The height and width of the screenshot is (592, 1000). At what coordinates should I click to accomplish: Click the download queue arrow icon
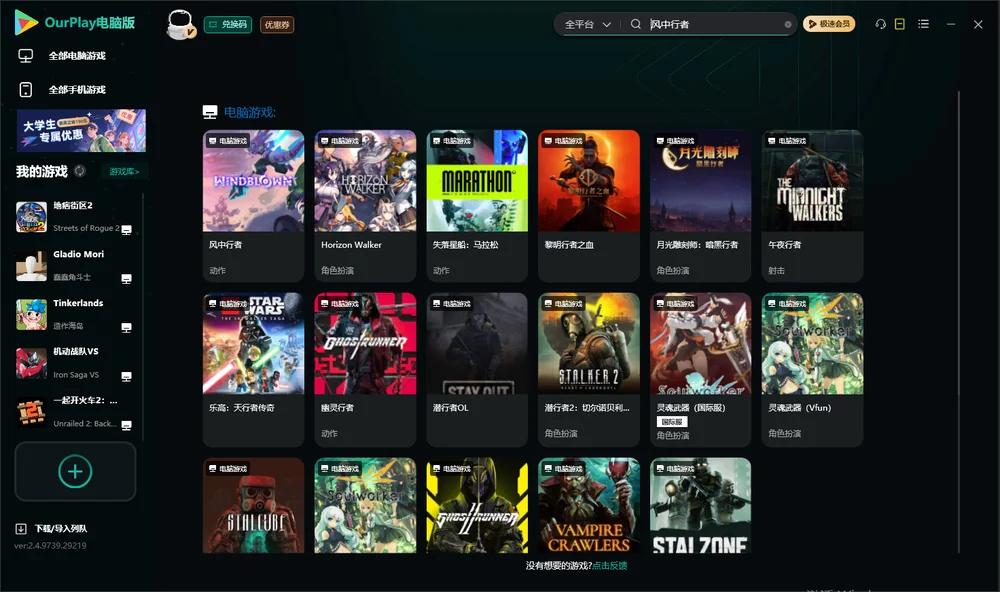pyautogui.click(x=21, y=528)
